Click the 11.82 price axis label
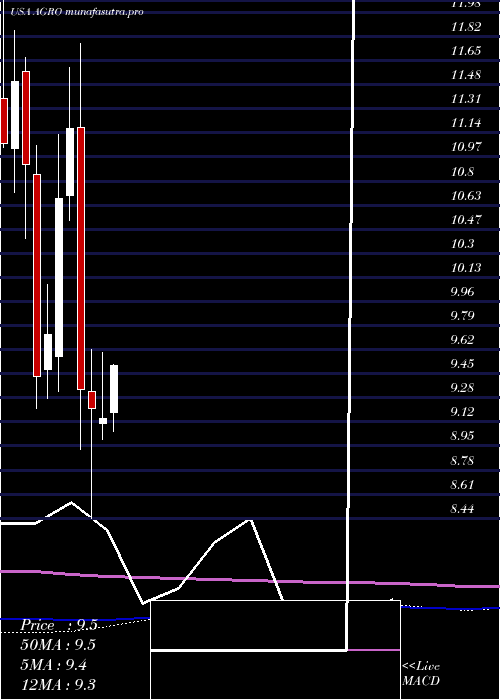Screen dimensions: 500x700 466,27
